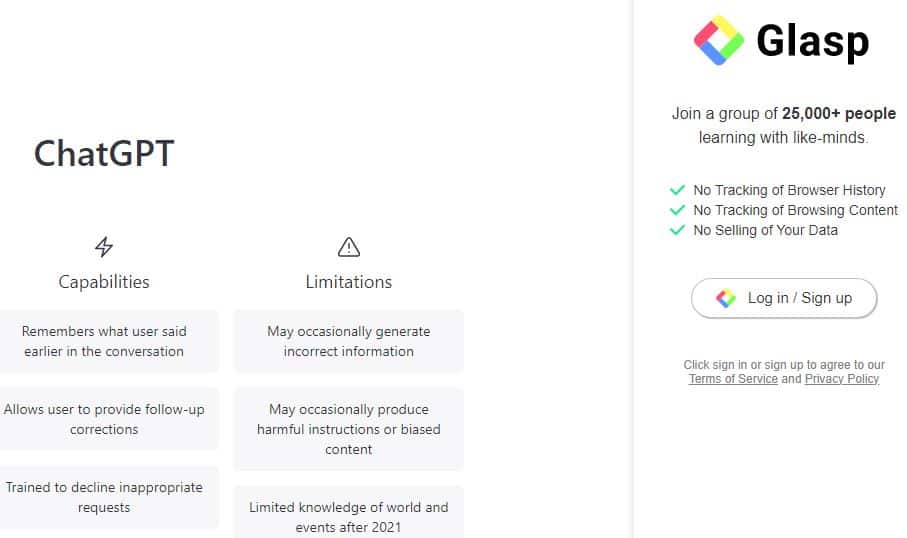The width and height of the screenshot is (907, 538).
Task: Click 'Limited knowledge of world and events' card
Action: [348, 516]
